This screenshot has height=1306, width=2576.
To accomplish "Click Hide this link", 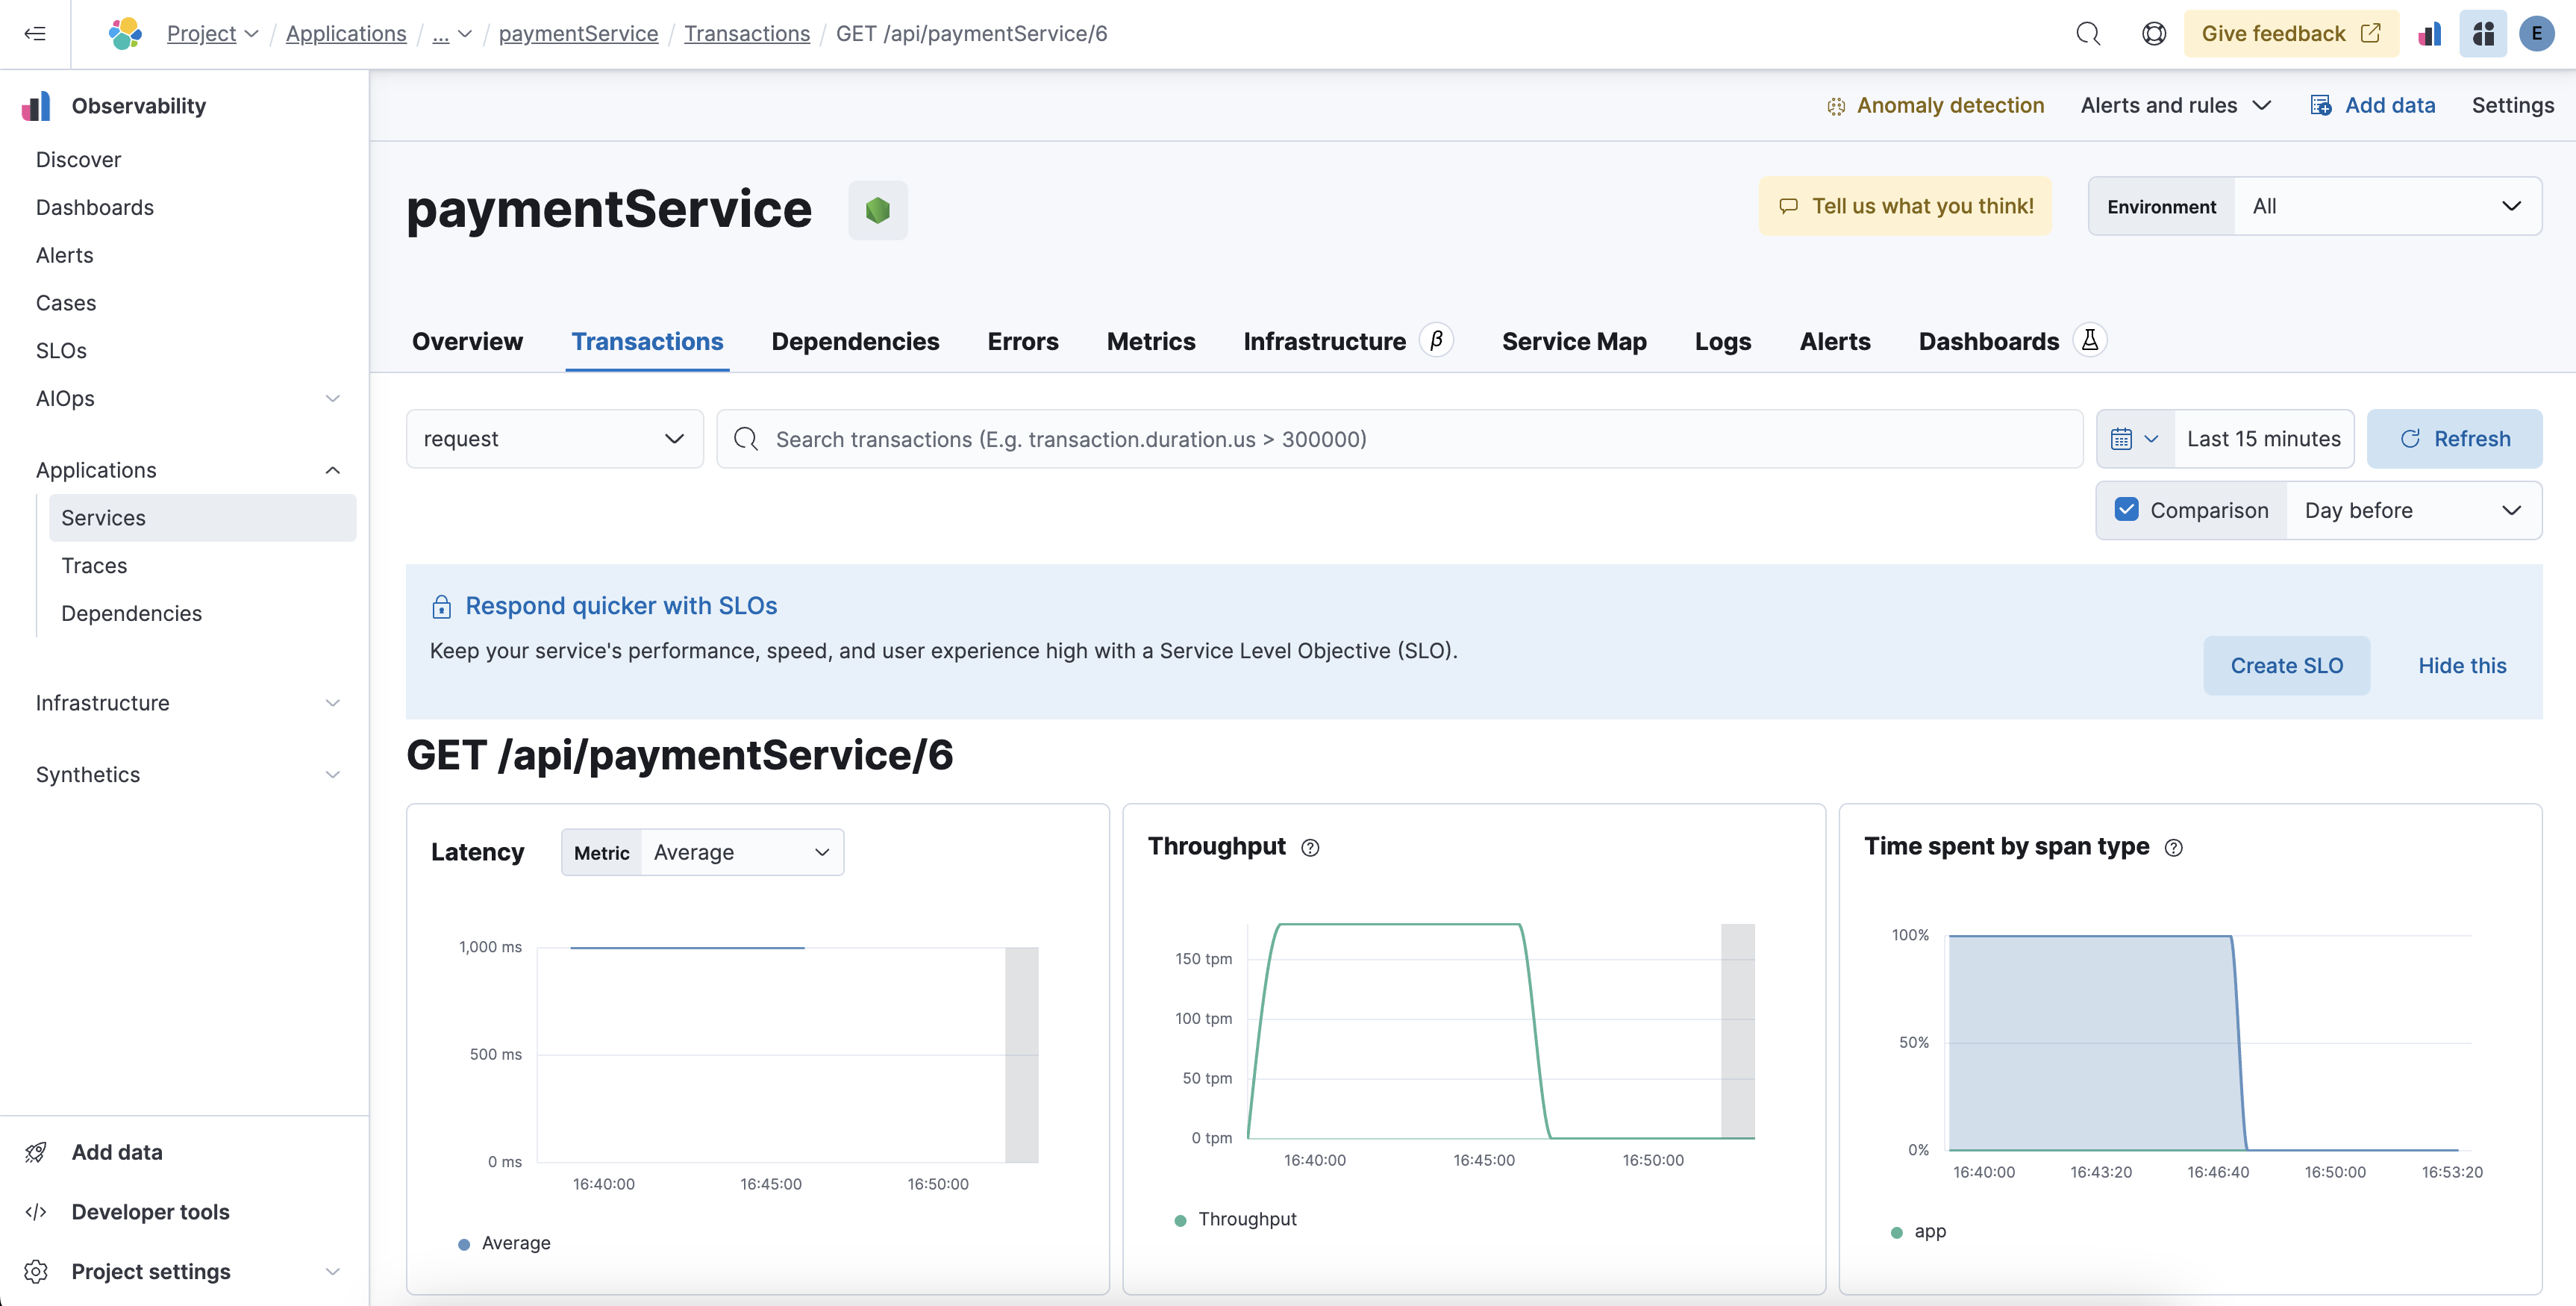I will (x=2461, y=666).
